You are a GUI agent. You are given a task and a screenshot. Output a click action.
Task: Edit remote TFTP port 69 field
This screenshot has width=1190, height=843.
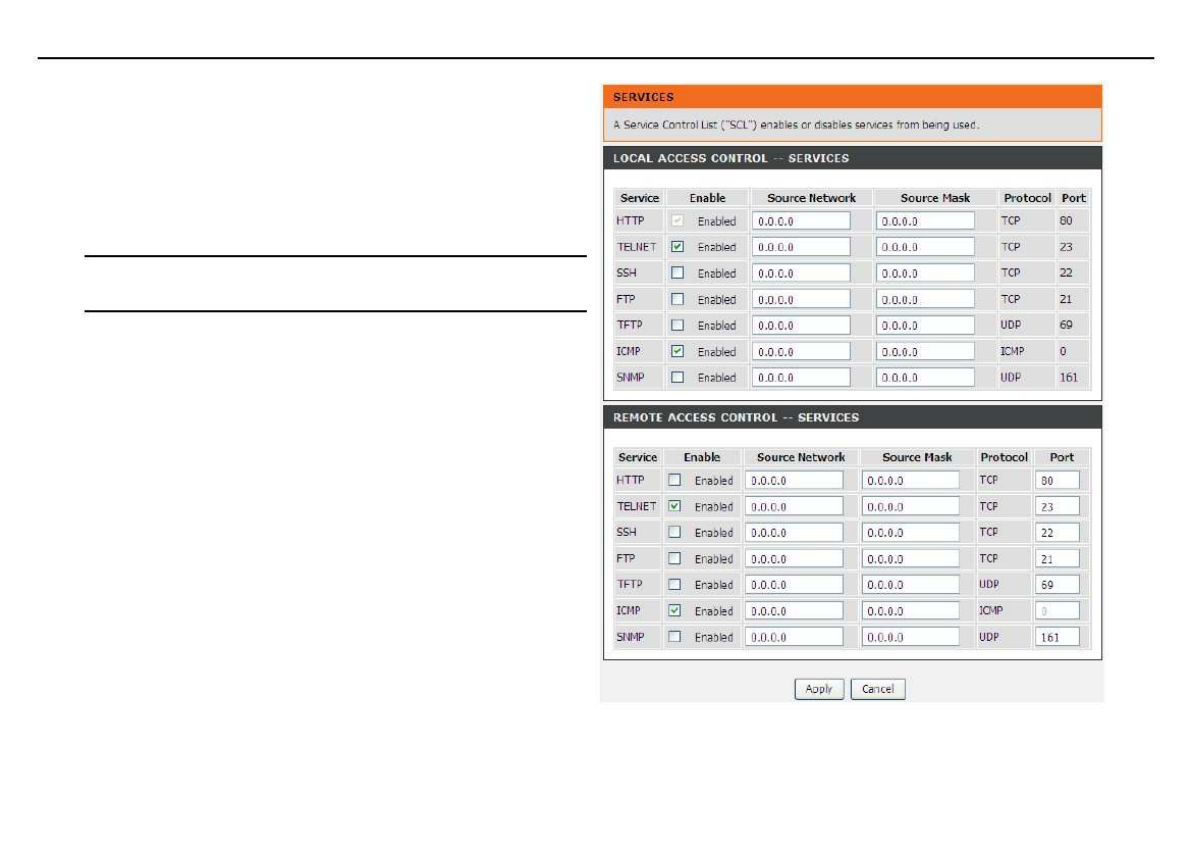click(x=1057, y=584)
